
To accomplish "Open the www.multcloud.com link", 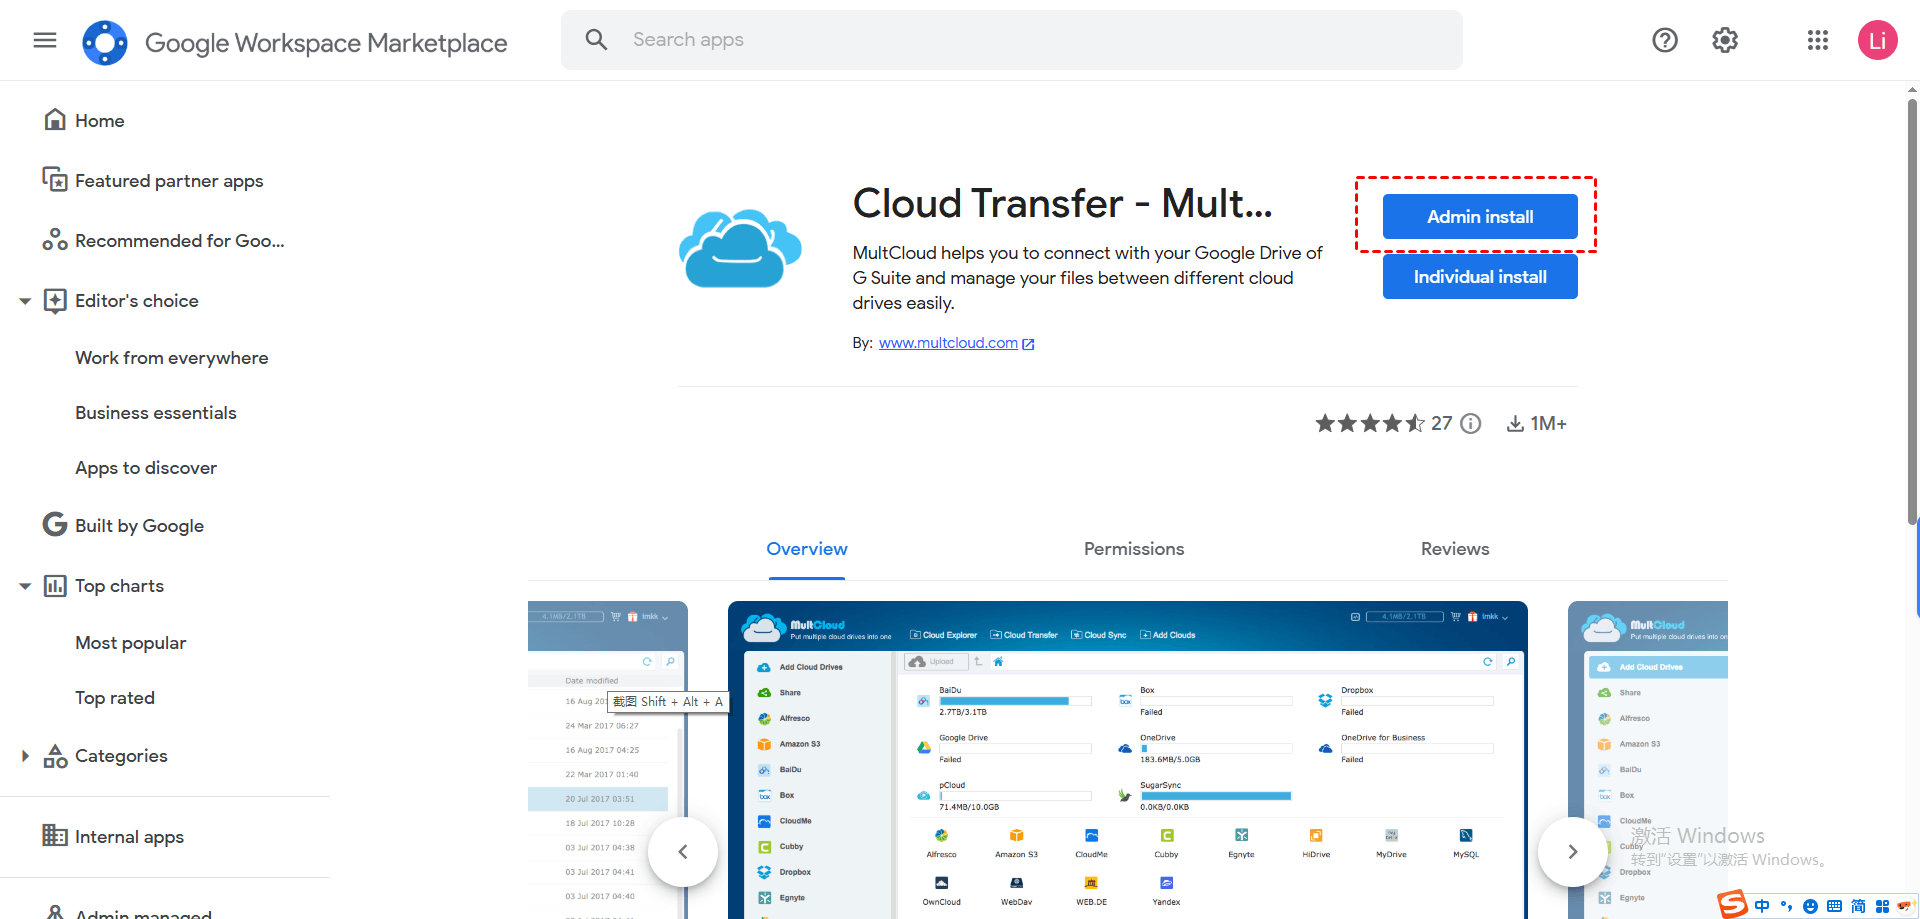I will 948,343.
